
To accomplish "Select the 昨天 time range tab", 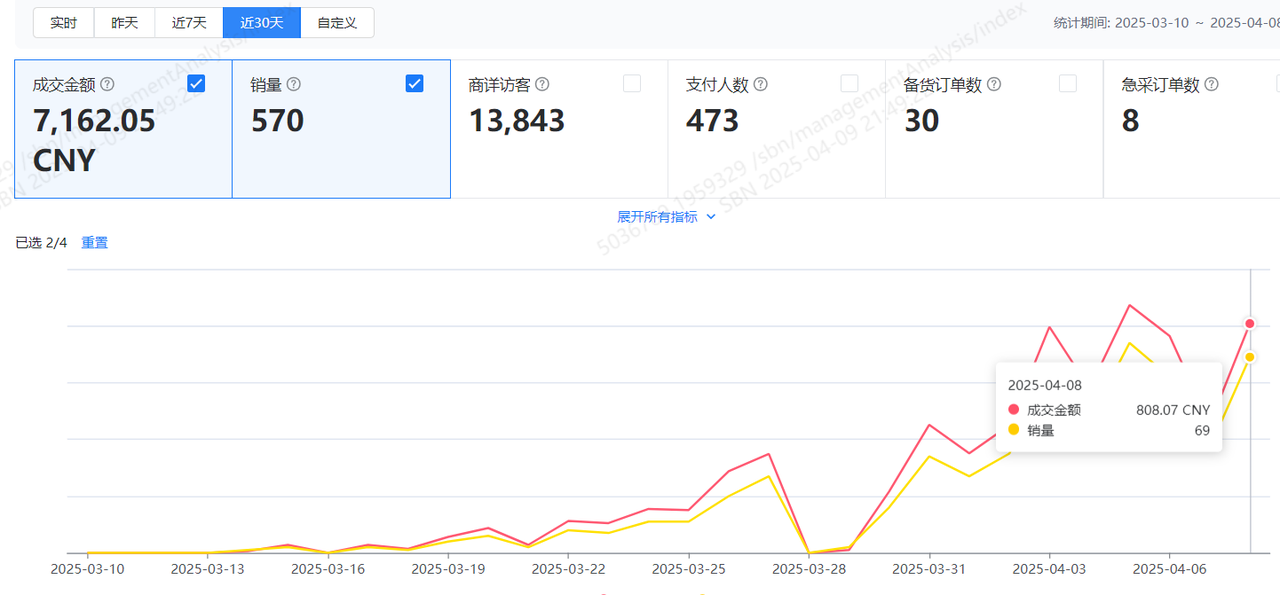I will click(x=124, y=23).
